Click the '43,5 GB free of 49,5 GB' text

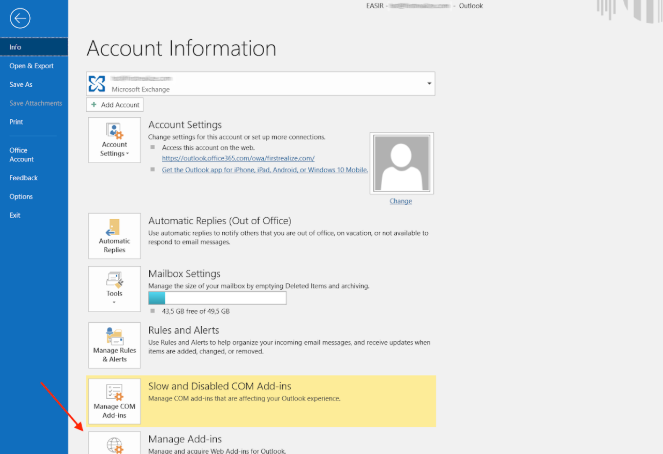(195, 311)
